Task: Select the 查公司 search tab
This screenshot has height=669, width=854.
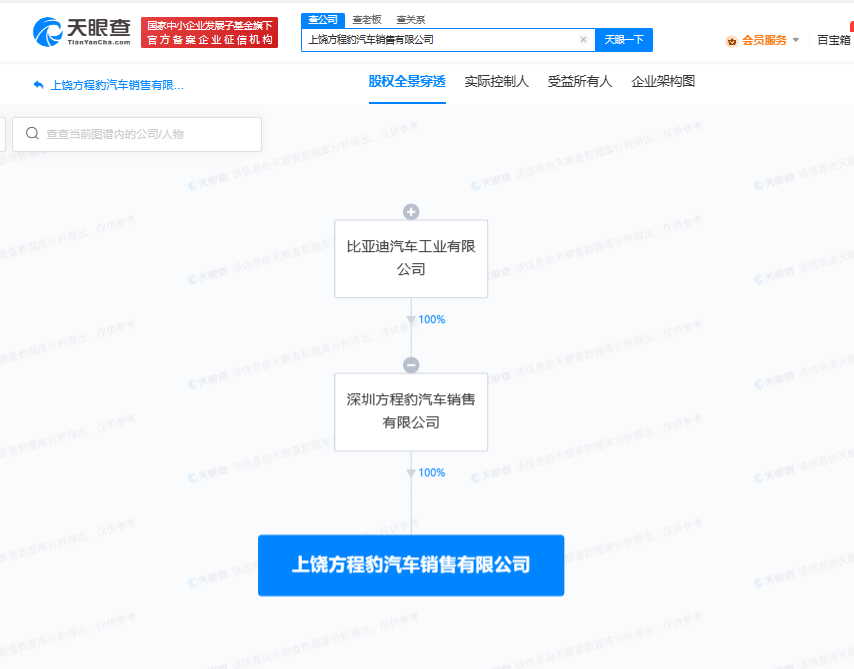Action: pos(323,20)
